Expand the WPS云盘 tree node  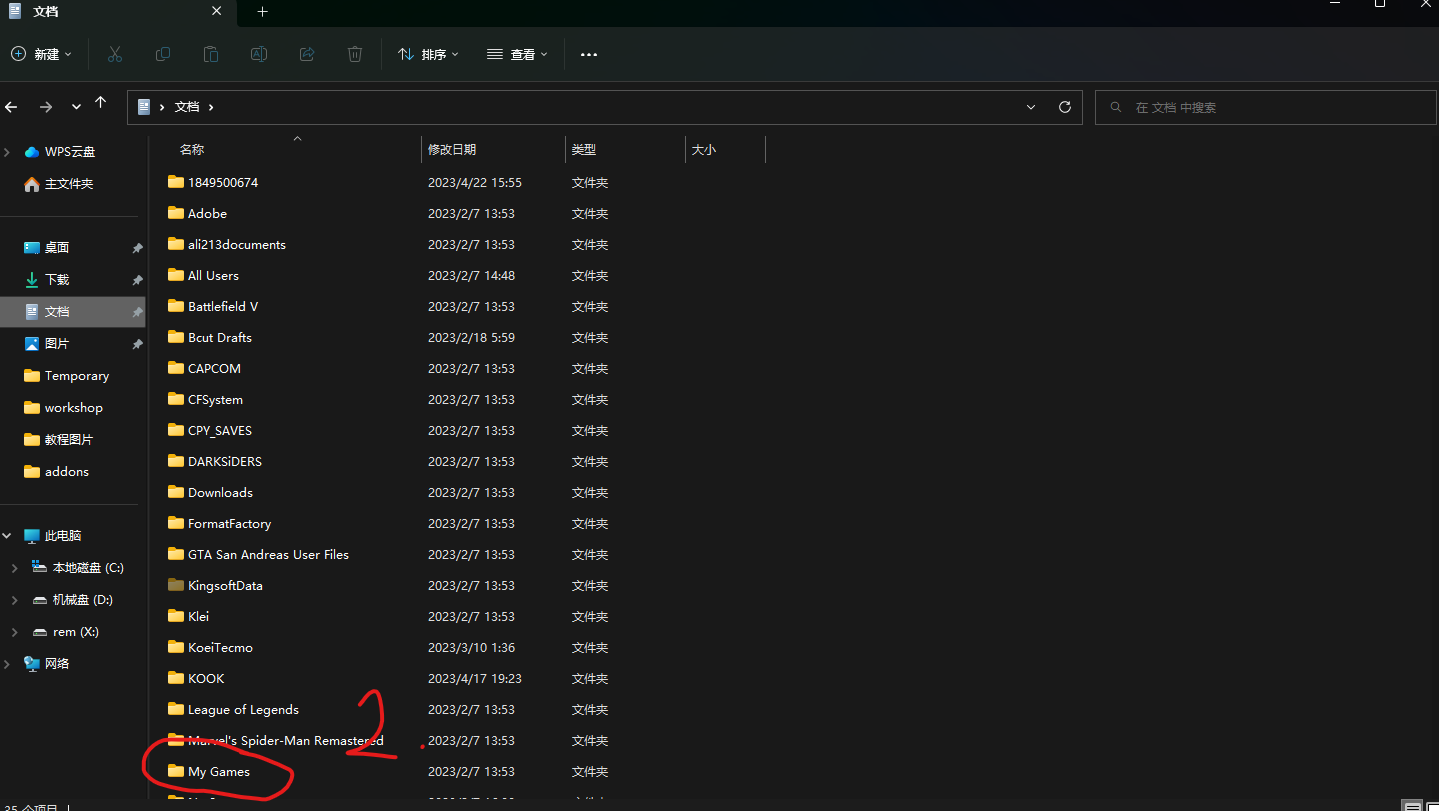[8, 152]
